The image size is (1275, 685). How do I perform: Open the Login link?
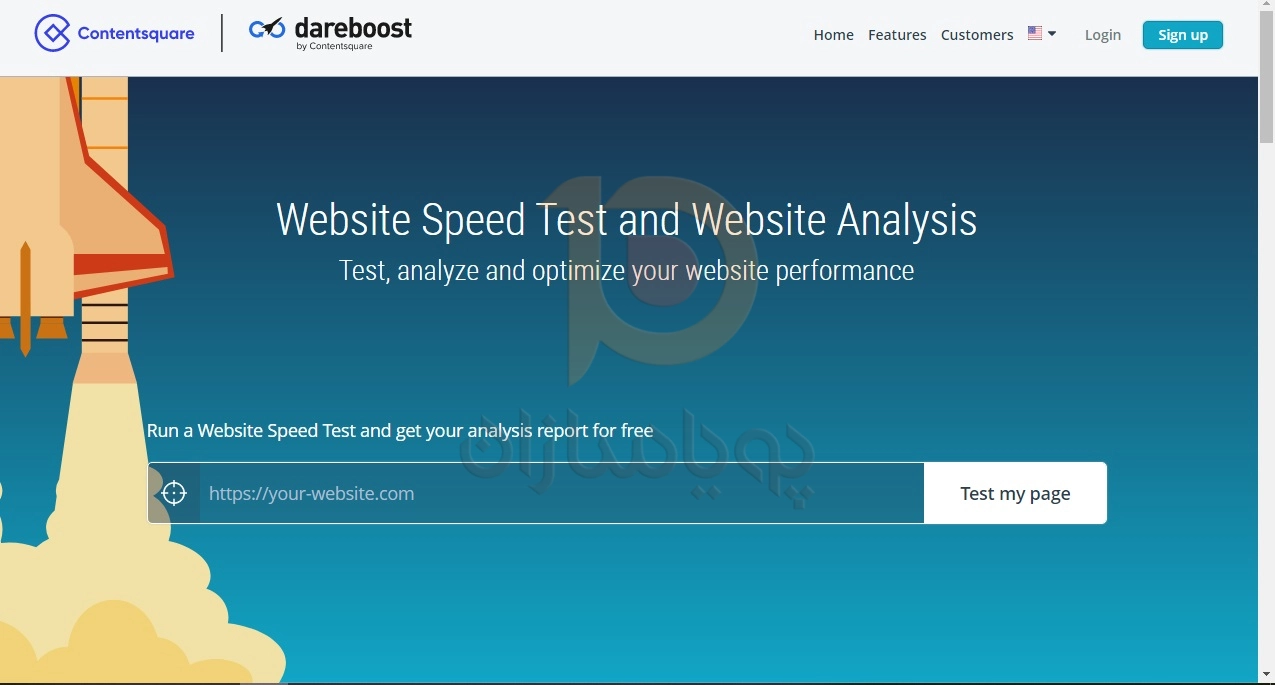pyautogui.click(x=1102, y=34)
